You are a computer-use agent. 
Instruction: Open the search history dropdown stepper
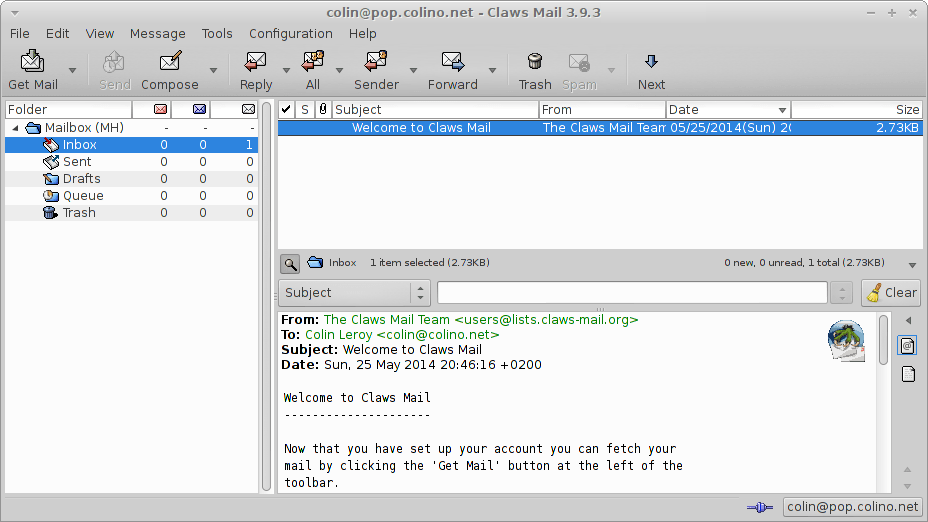click(x=842, y=292)
